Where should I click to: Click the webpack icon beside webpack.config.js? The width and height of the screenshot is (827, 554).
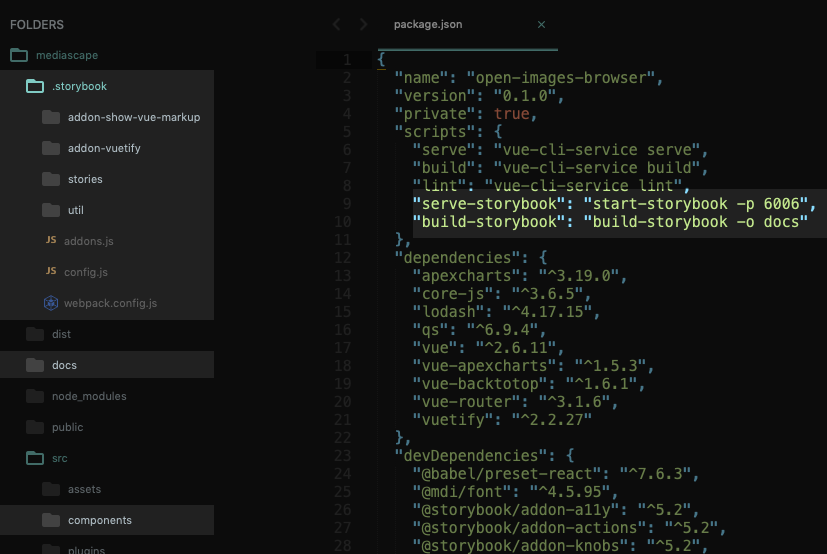click(51, 303)
